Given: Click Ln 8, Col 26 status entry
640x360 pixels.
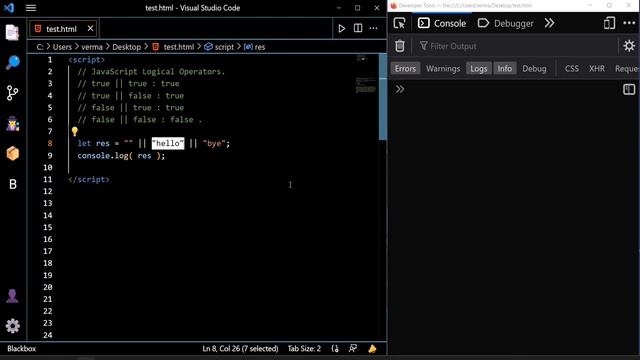Looking at the screenshot, I should [240, 349].
